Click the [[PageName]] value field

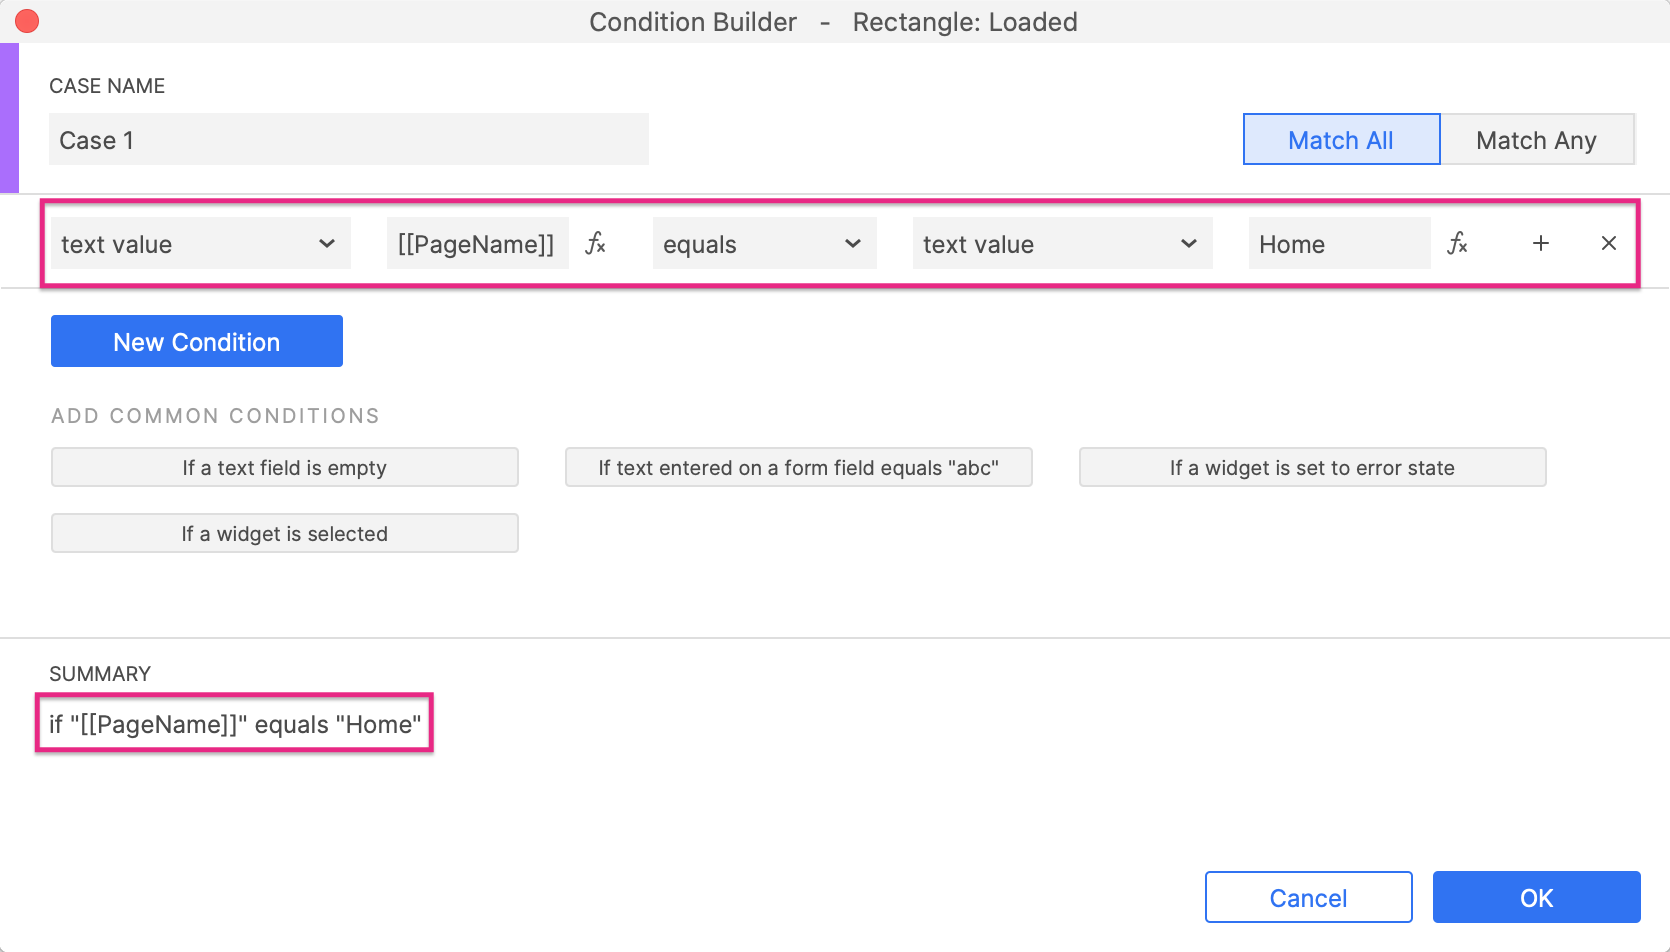tap(478, 243)
